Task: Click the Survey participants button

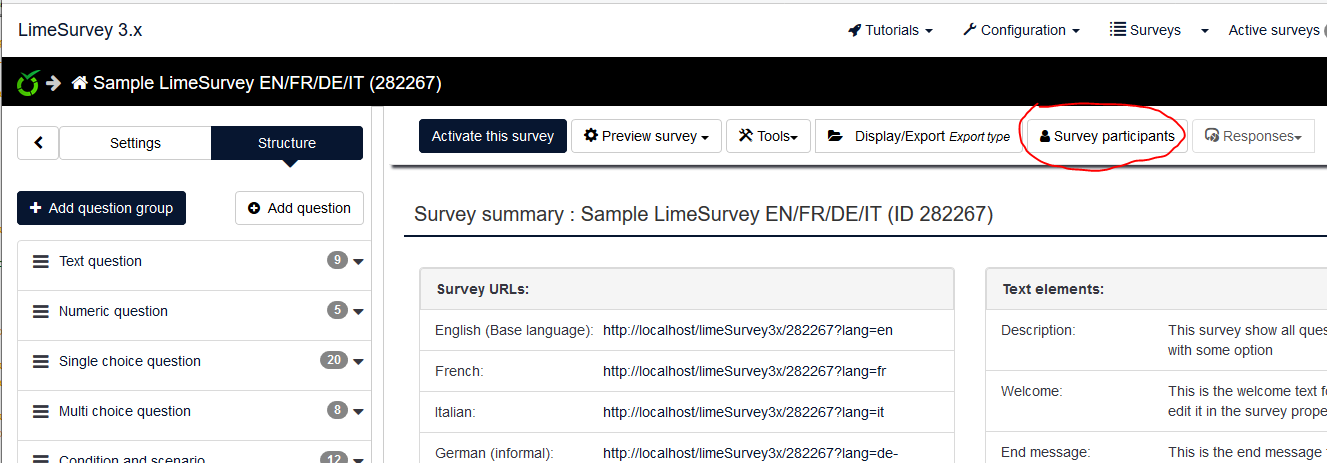Action: click(x=1107, y=136)
